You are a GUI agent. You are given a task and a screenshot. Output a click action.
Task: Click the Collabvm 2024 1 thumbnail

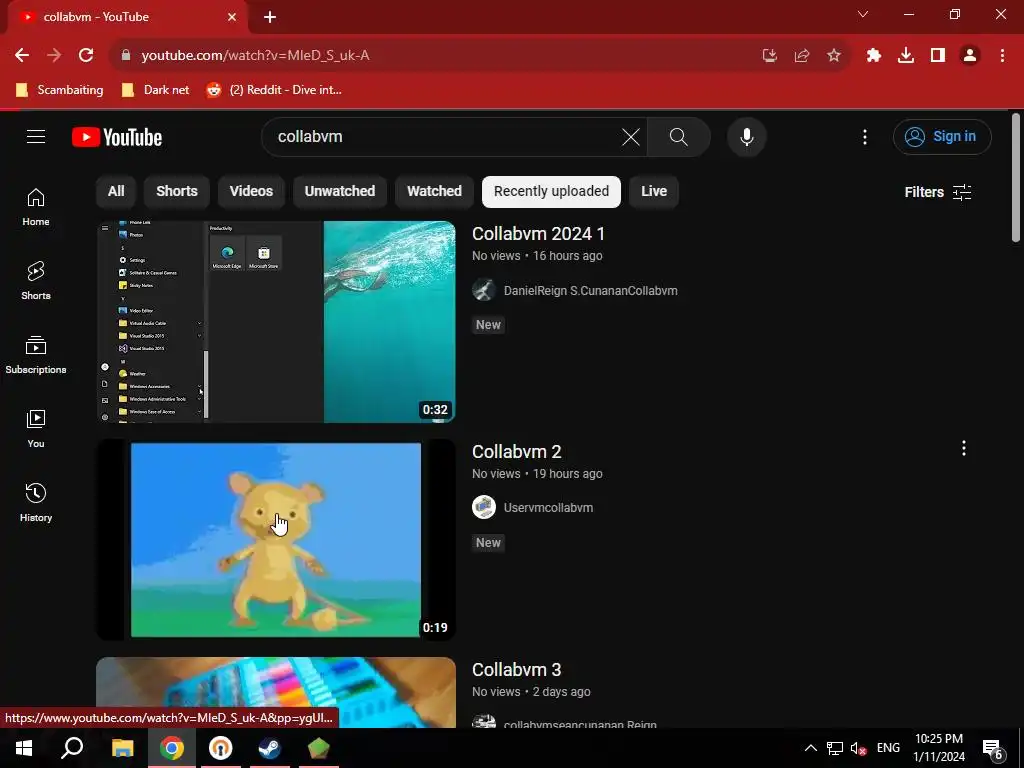(276, 321)
